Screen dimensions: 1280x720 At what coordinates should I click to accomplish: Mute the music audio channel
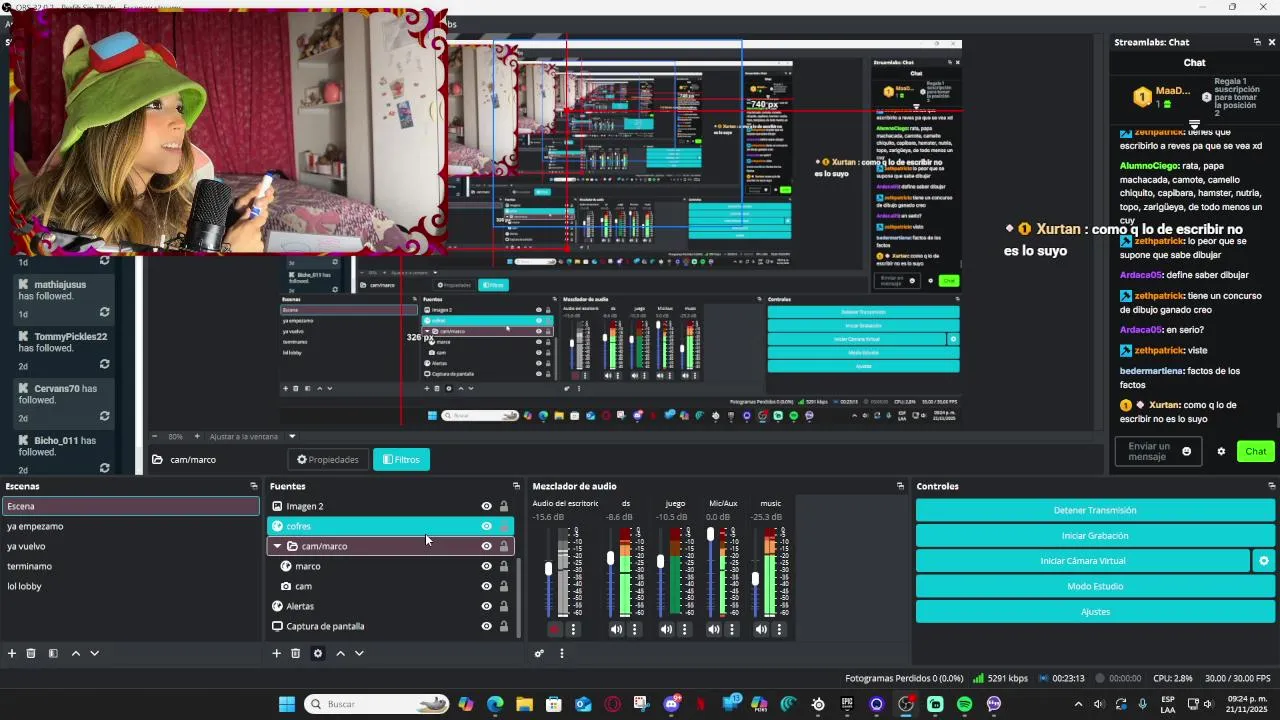pyautogui.click(x=761, y=629)
